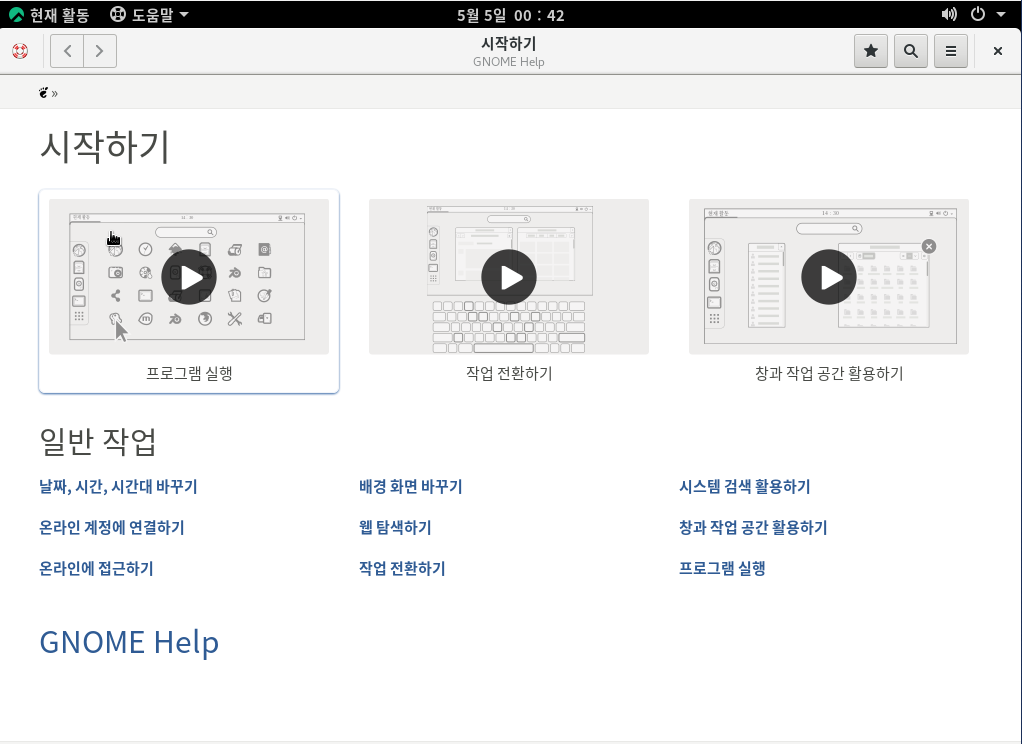1022x744 pixels.
Task: Click the GNOME foot breadcrumb icon
Action: coord(44,93)
